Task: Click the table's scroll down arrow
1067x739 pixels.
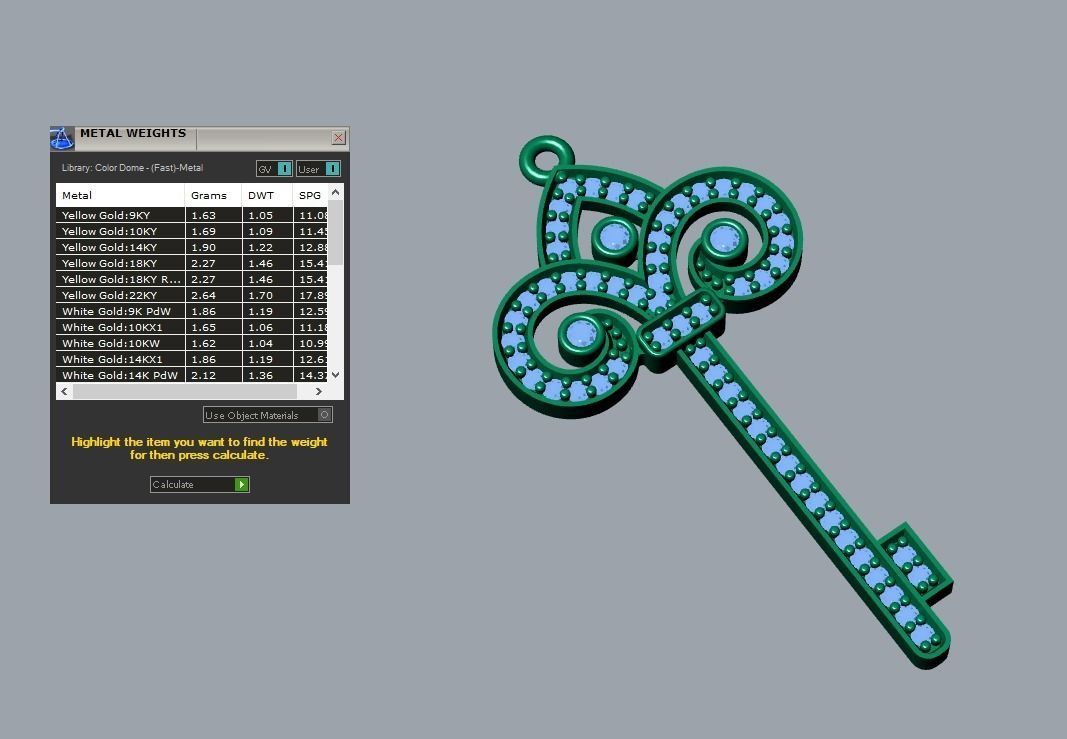Action: point(335,375)
